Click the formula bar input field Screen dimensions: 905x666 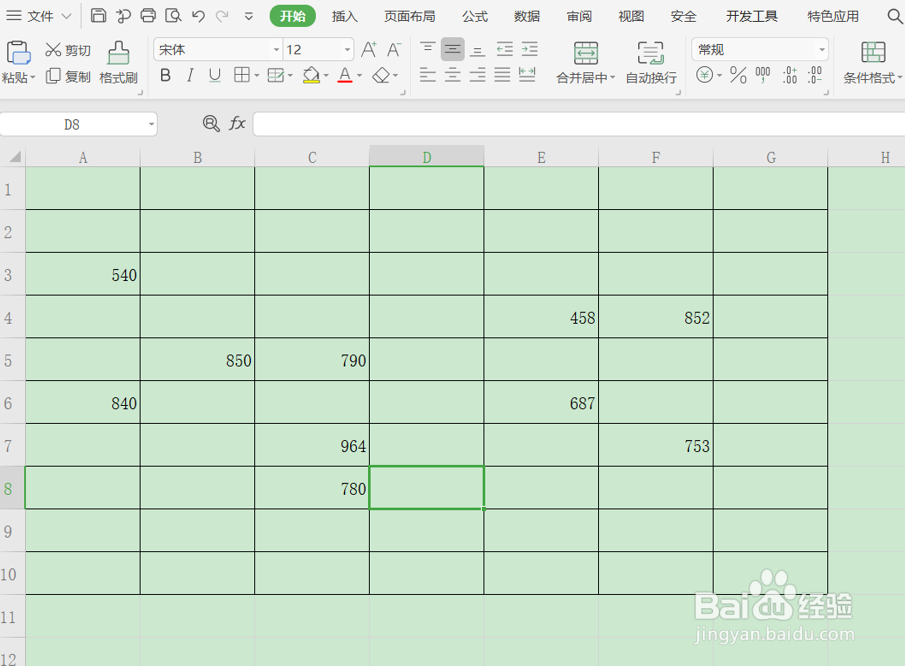[x=579, y=124]
